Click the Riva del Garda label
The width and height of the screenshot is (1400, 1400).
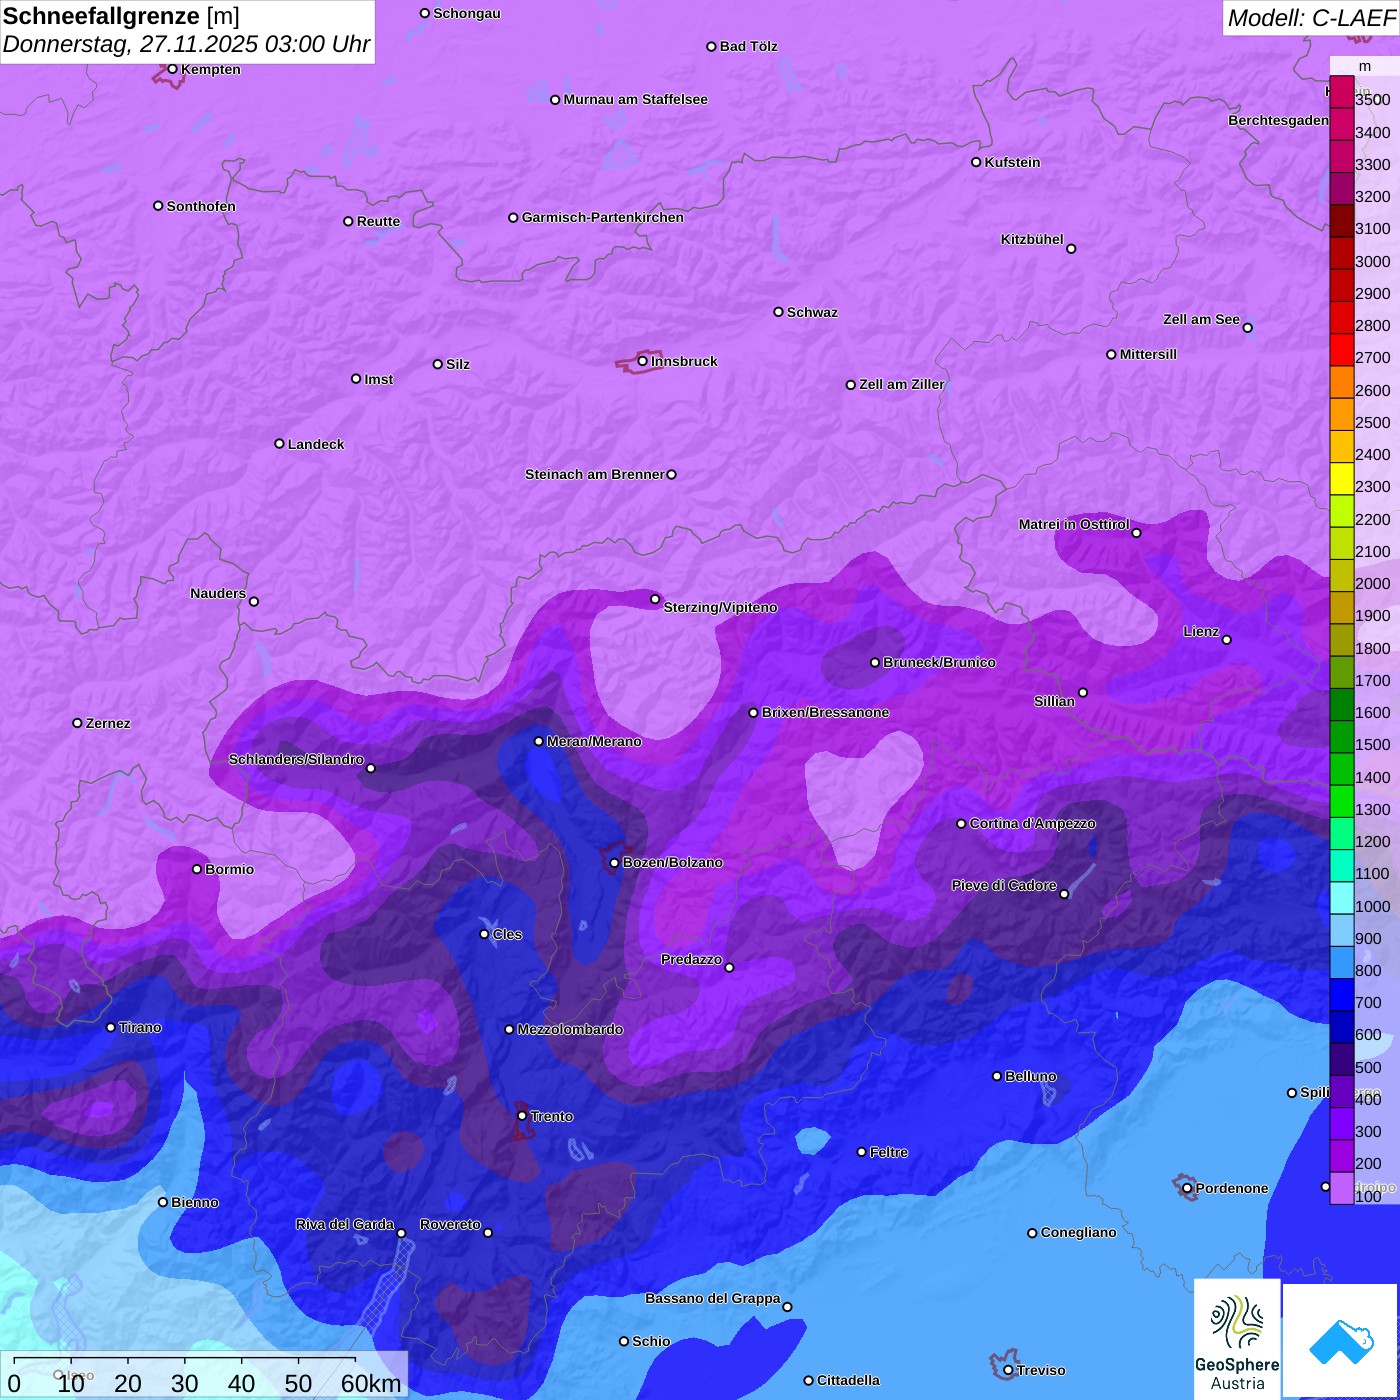tap(345, 1224)
